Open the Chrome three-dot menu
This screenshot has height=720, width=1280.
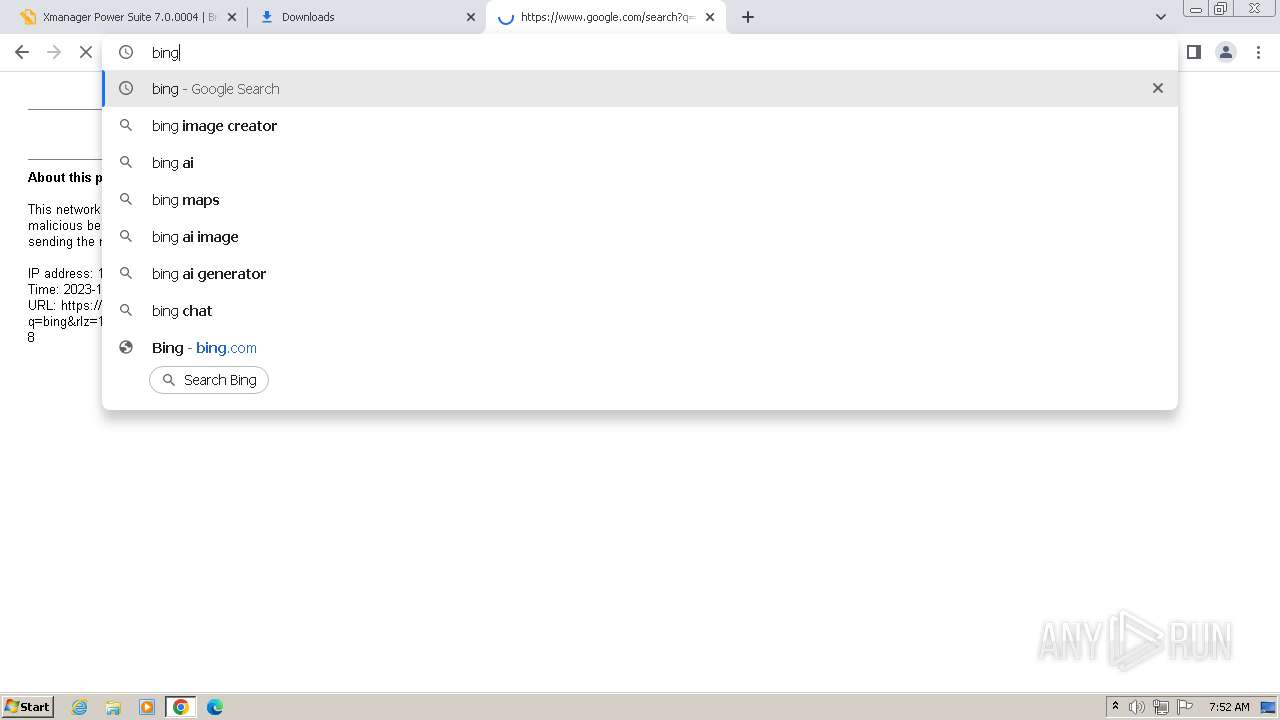pos(1258,52)
